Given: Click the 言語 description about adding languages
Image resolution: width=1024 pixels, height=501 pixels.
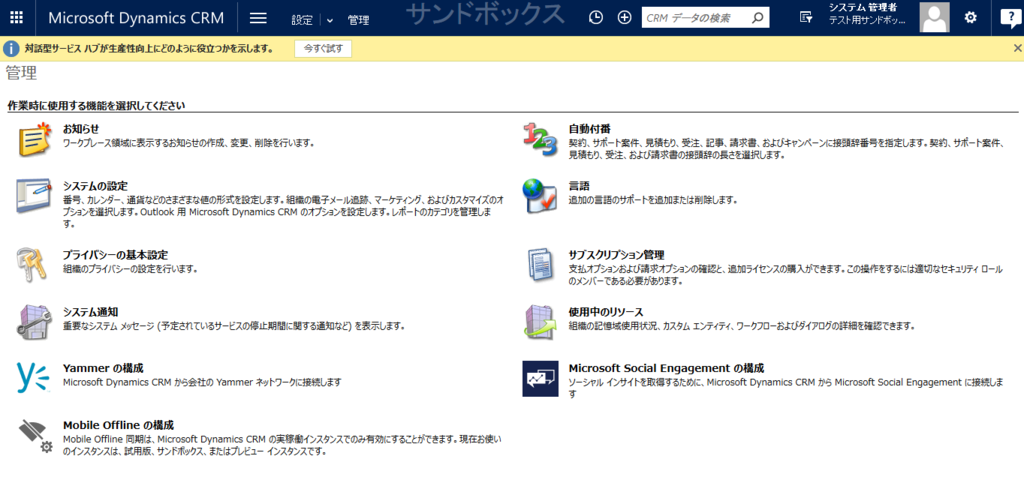Looking at the screenshot, I should click(652, 199).
